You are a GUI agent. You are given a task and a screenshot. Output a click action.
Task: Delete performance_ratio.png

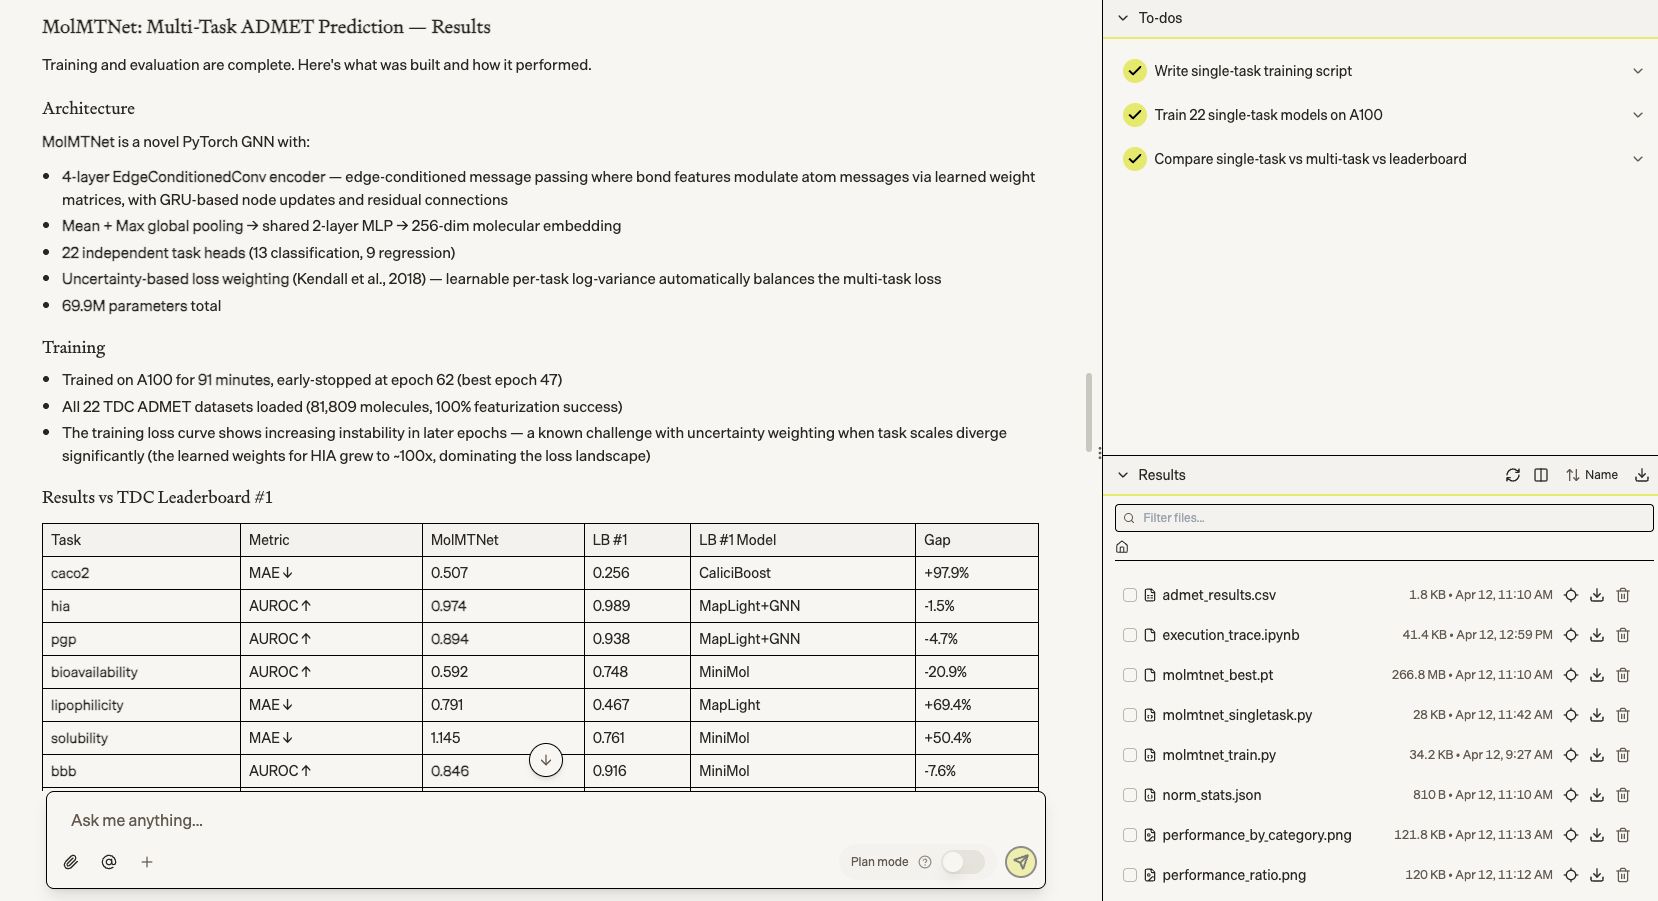(1623, 875)
